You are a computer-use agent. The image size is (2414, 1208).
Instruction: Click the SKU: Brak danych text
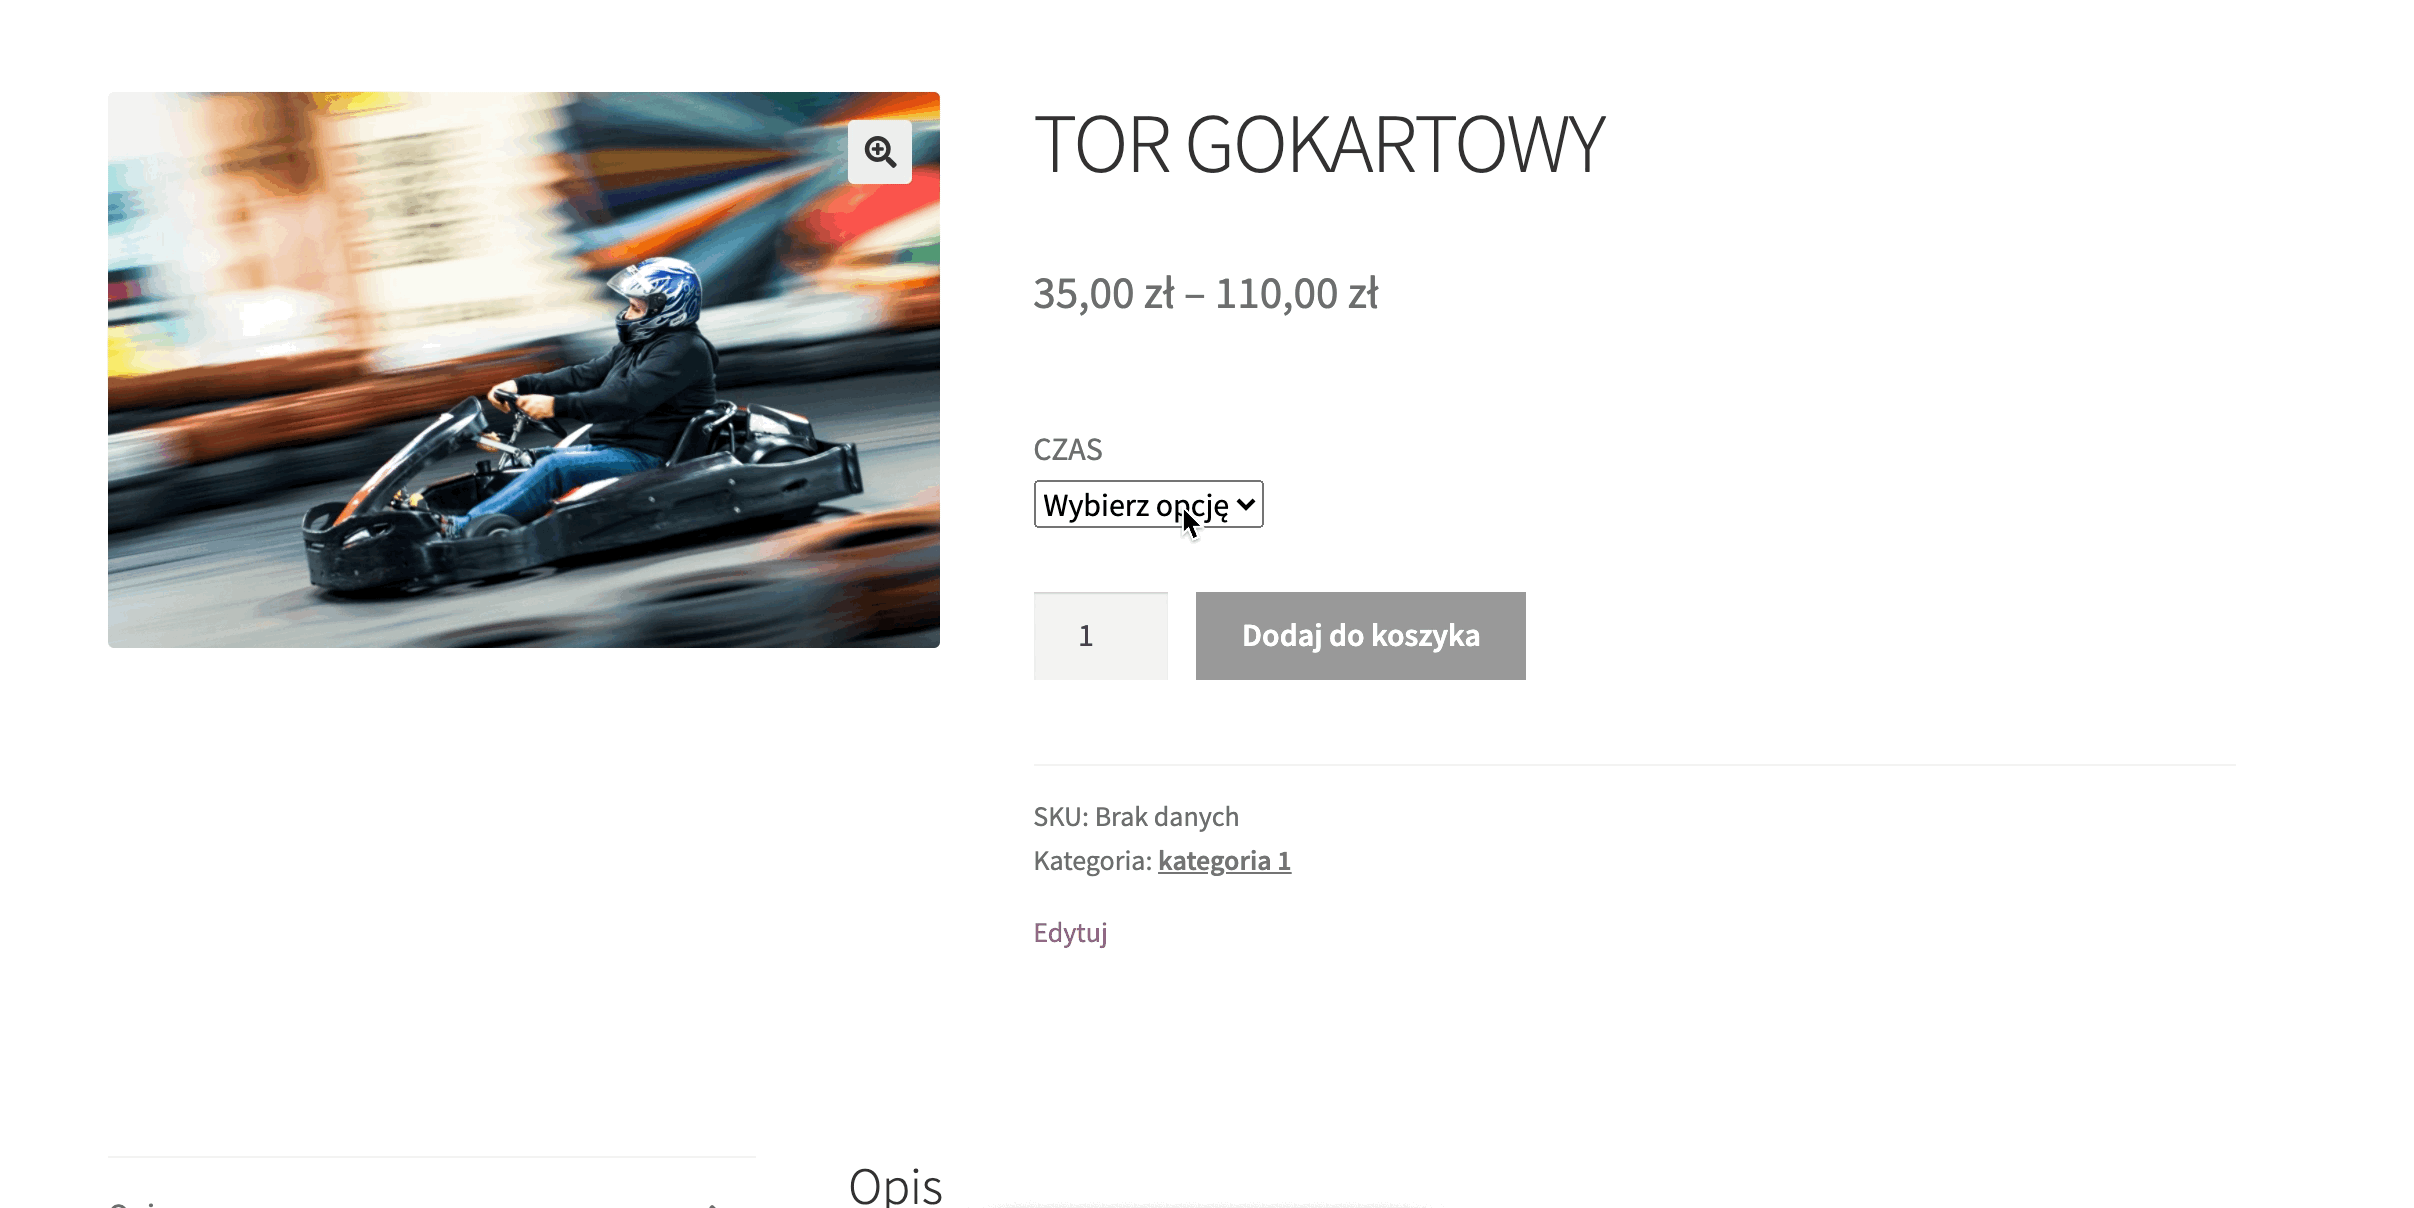click(x=1136, y=817)
